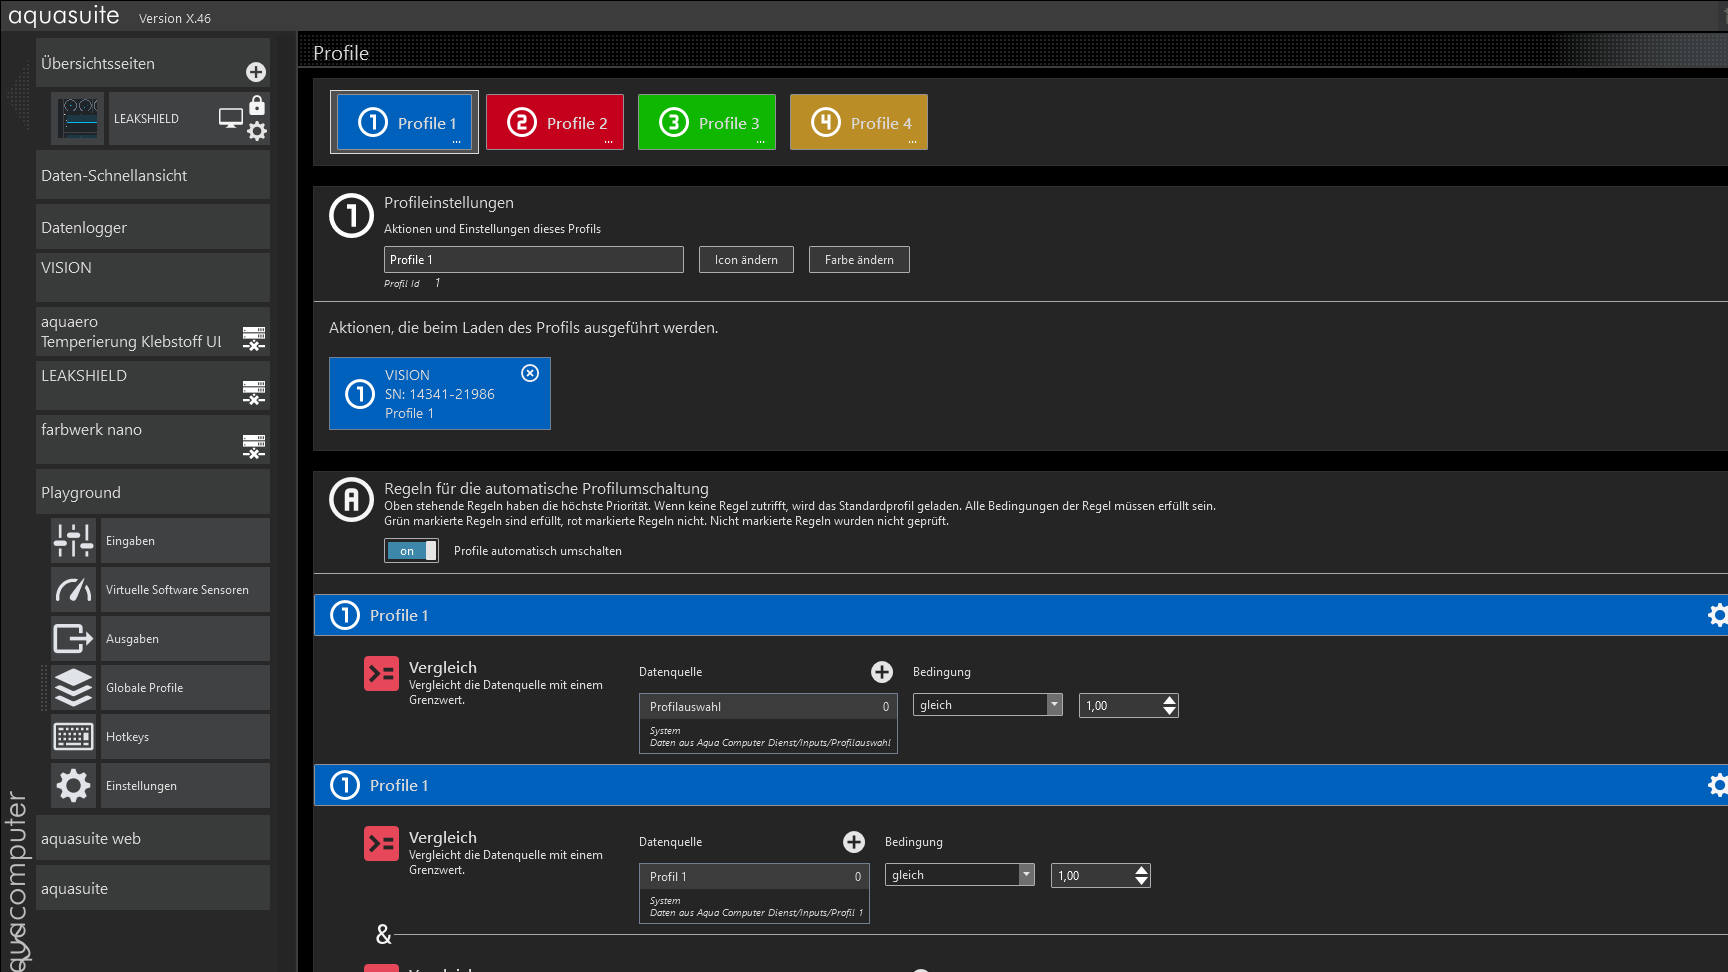Open Hotkeys in the Playground menu
This screenshot has height=972, width=1728.
(x=160, y=737)
